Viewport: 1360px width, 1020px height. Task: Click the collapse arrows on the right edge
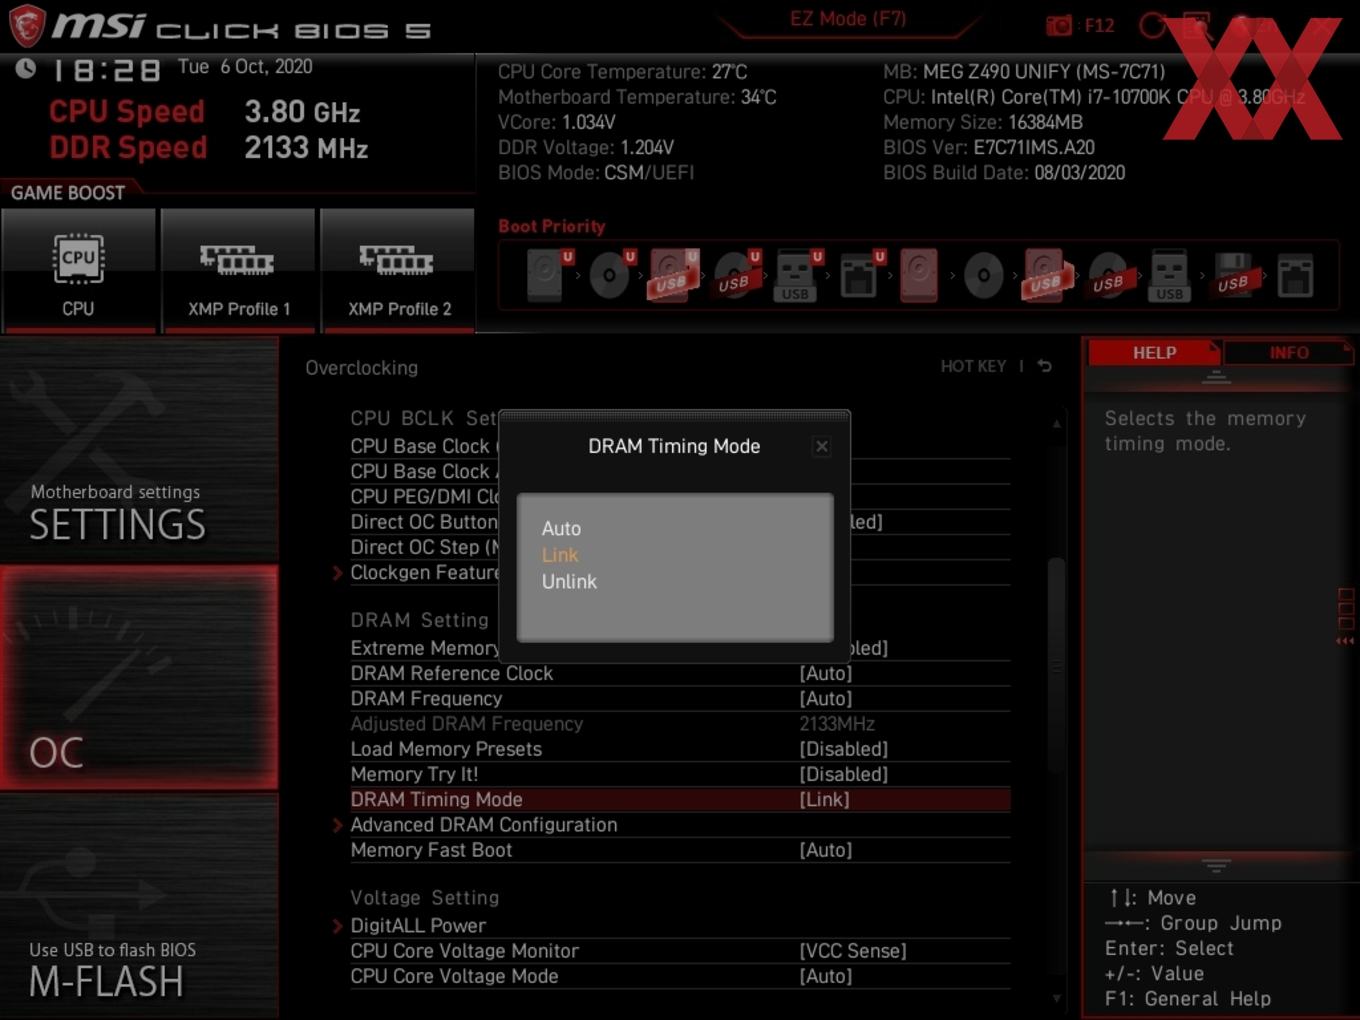pos(1346,641)
